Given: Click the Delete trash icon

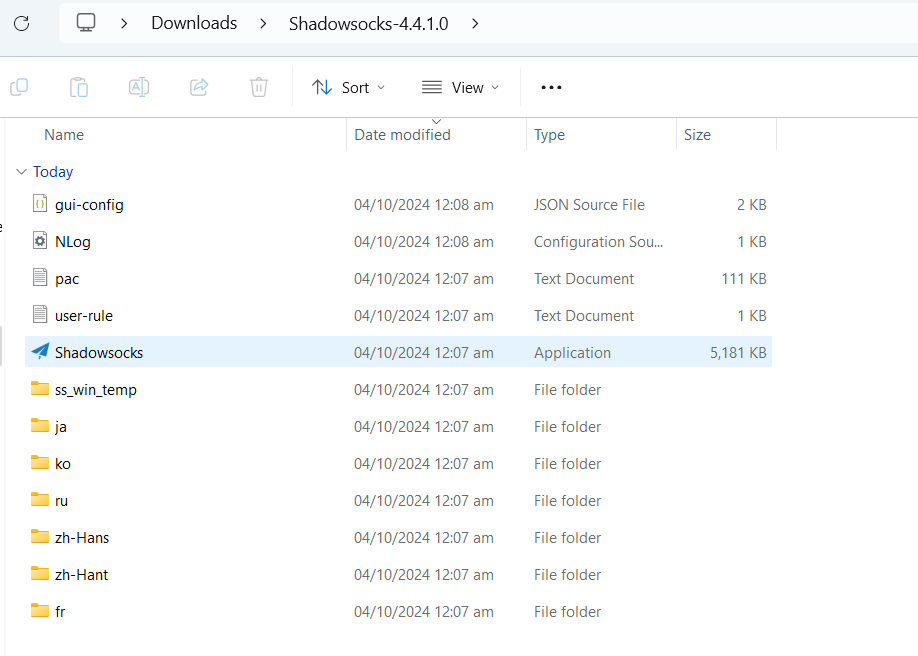Looking at the screenshot, I should click(x=259, y=87).
